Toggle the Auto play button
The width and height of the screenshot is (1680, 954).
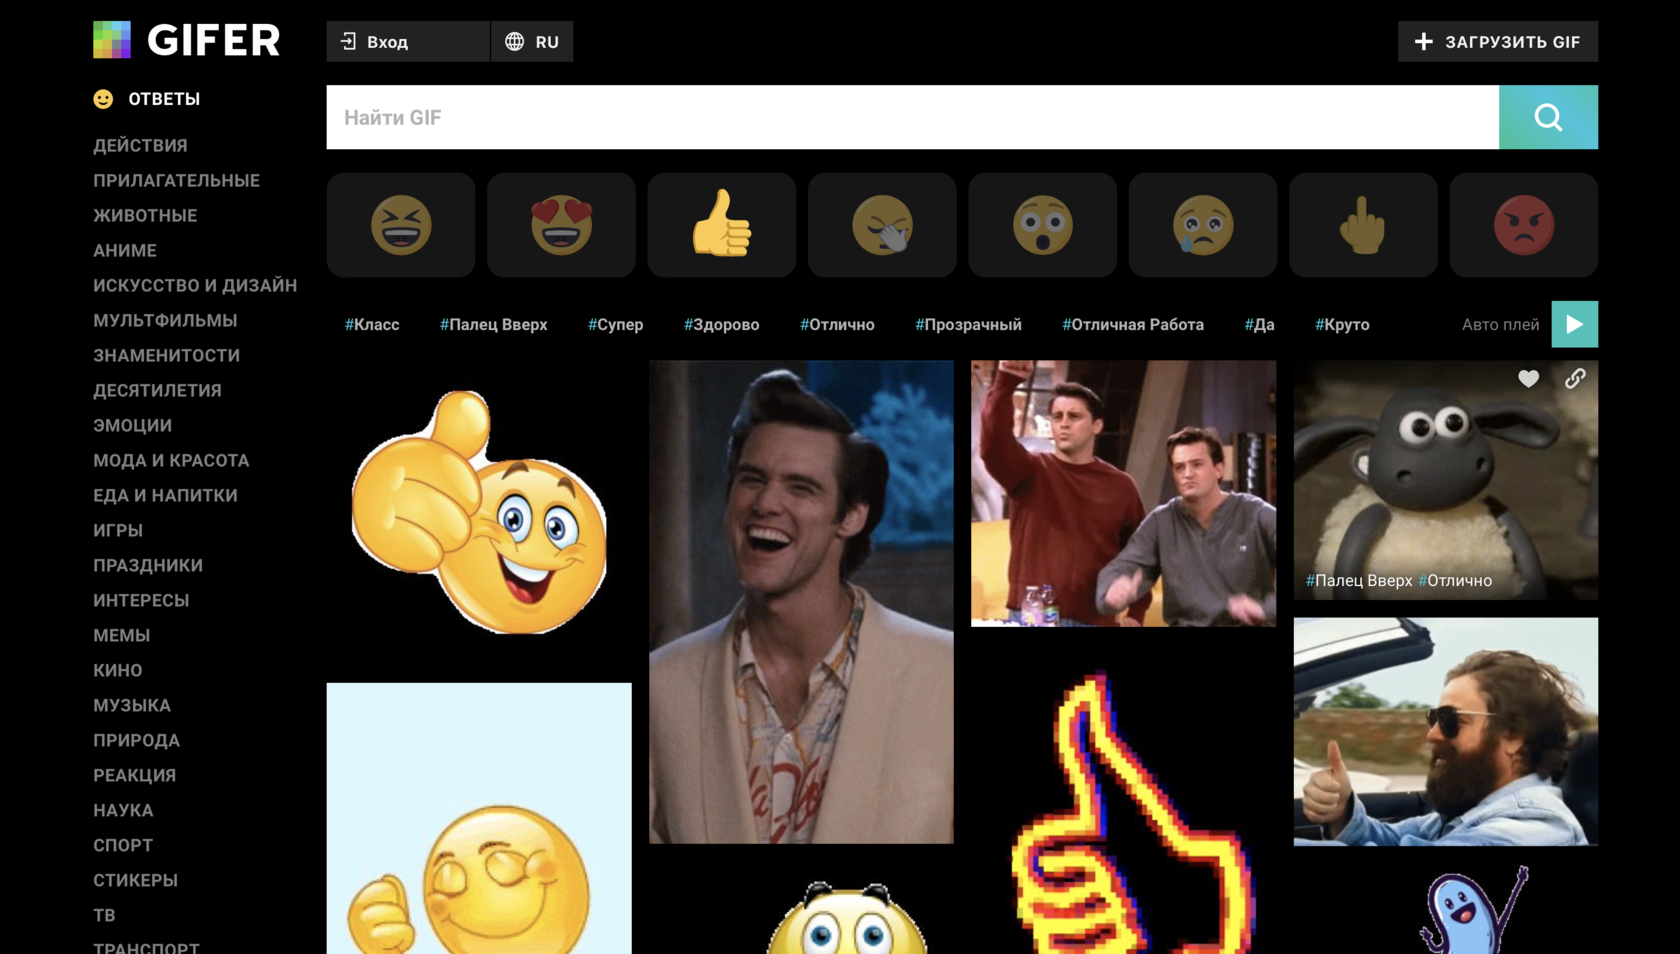tap(1574, 324)
